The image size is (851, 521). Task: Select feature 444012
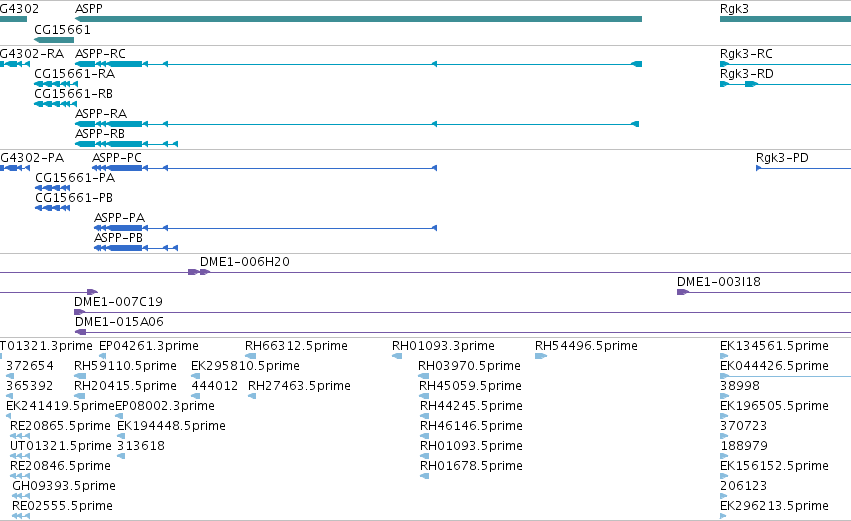point(215,386)
